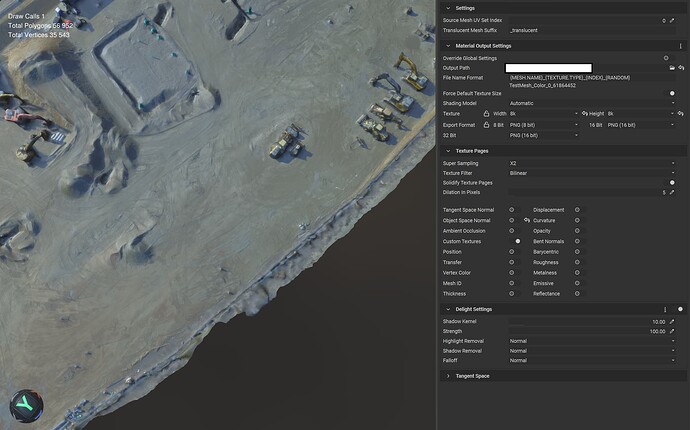690x430 pixels.
Task: Click the axis gizmo logo in viewport corner
Action: [25, 404]
